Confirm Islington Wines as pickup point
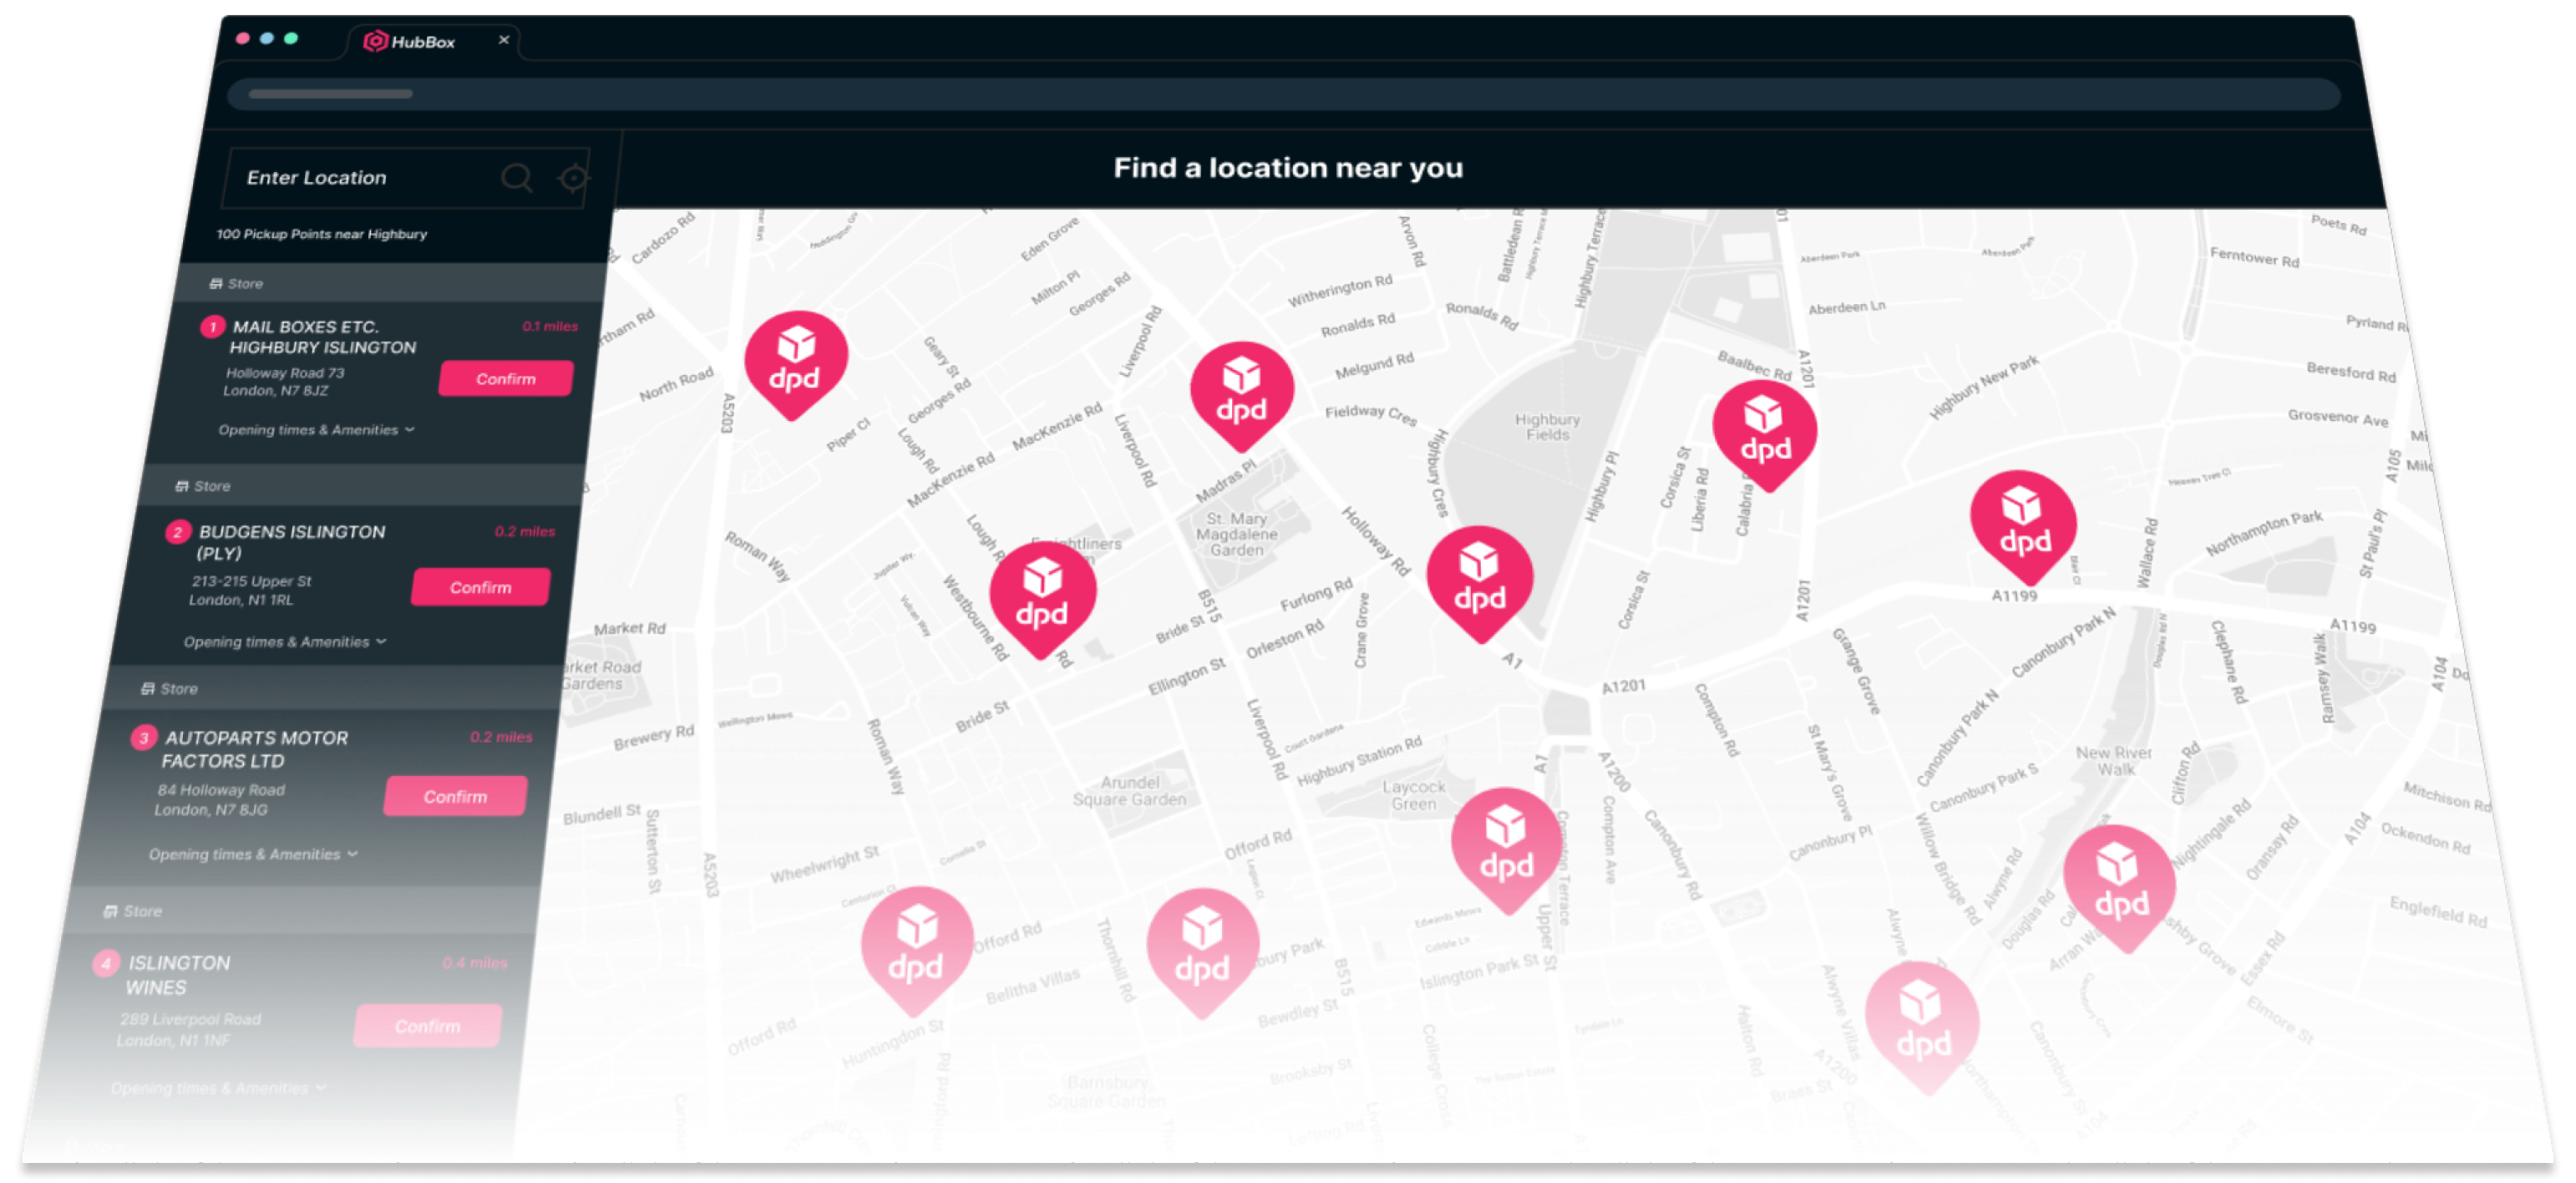This screenshot has height=1183, width=2576. click(x=428, y=1027)
